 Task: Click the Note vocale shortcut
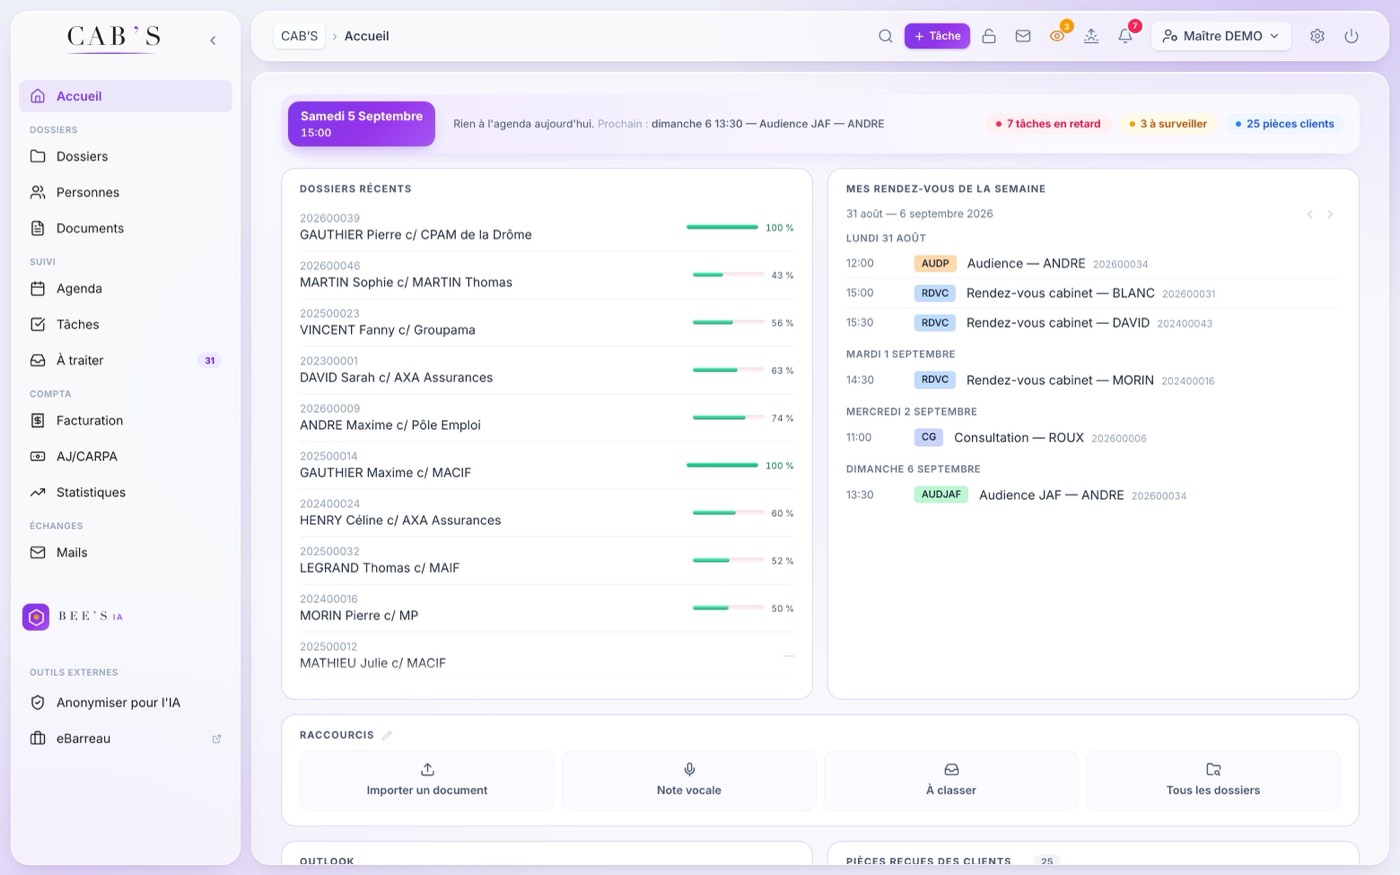pyautogui.click(x=689, y=780)
